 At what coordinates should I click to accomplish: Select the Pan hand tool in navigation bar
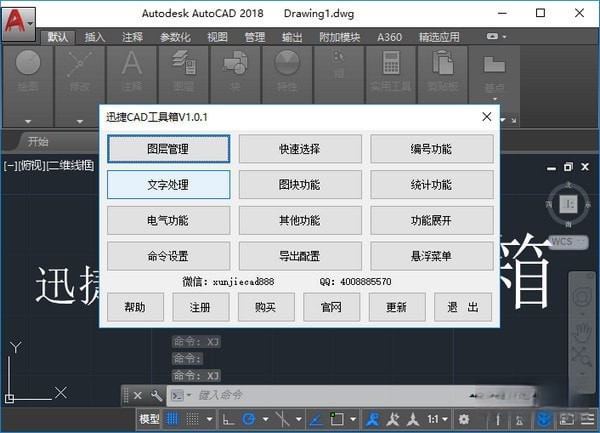(x=580, y=335)
